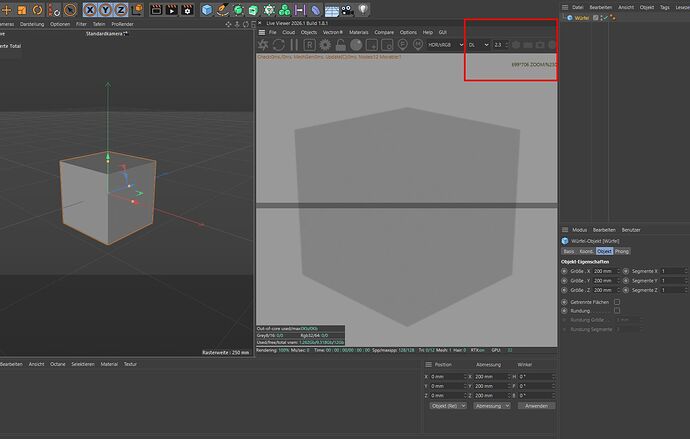This screenshot has width=690, height=439.
Task: Open the Live Viewer Objects menu
Action: 308,33
